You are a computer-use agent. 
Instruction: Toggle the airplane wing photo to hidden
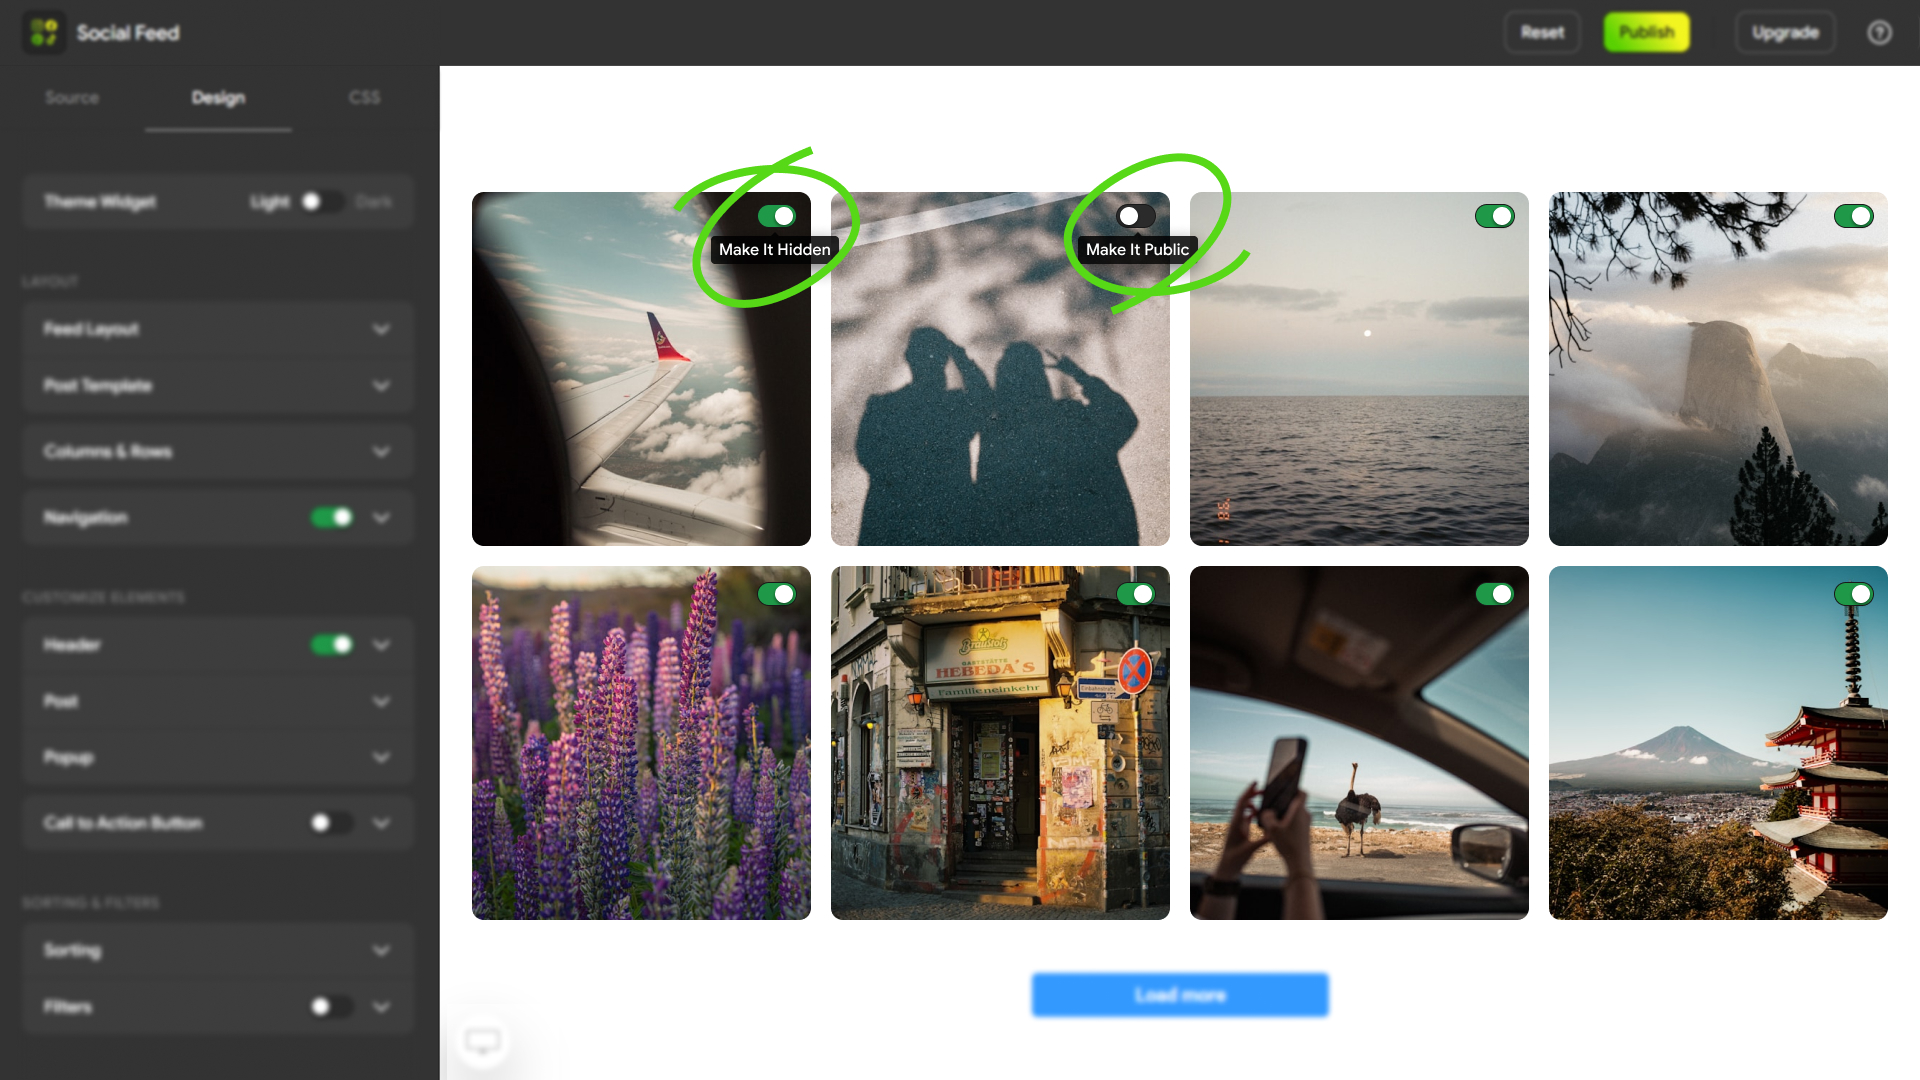point(779,215)
